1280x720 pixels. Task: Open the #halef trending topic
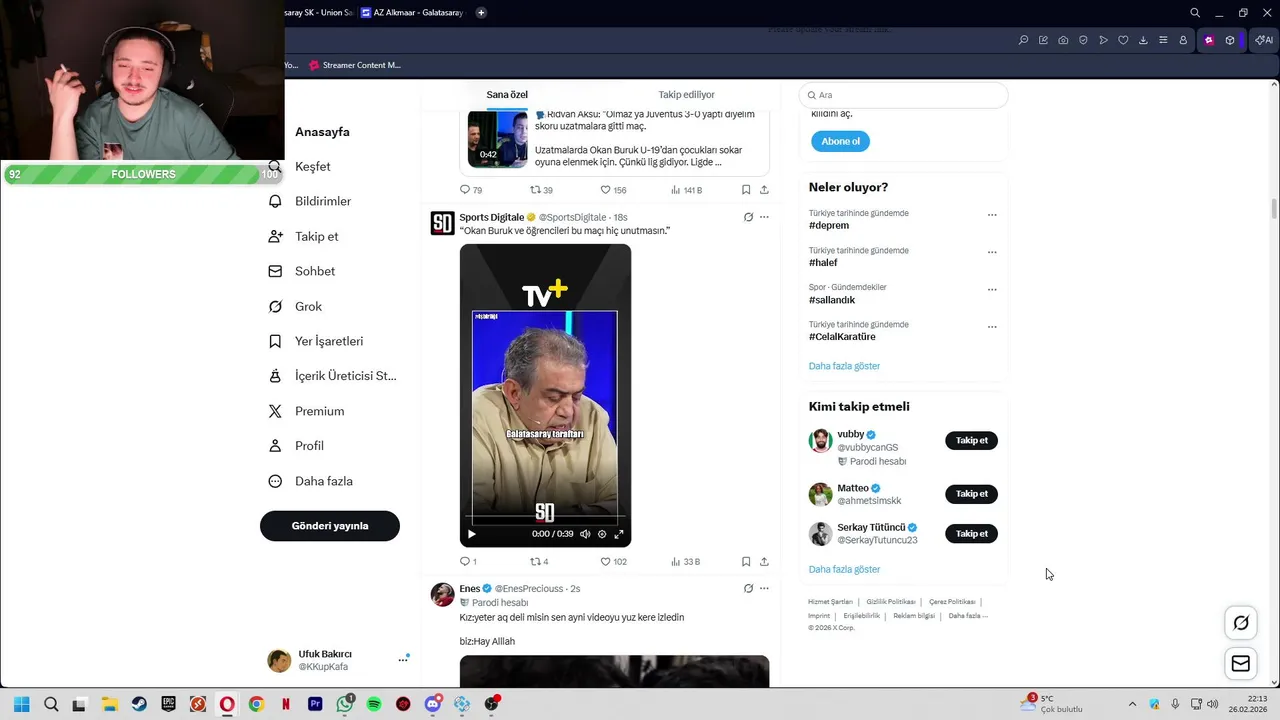click(823, 263)
